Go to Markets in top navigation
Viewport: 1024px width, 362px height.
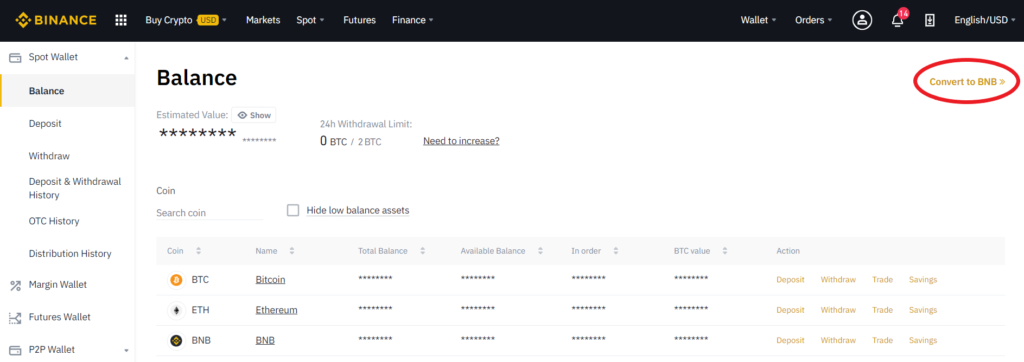263,20
